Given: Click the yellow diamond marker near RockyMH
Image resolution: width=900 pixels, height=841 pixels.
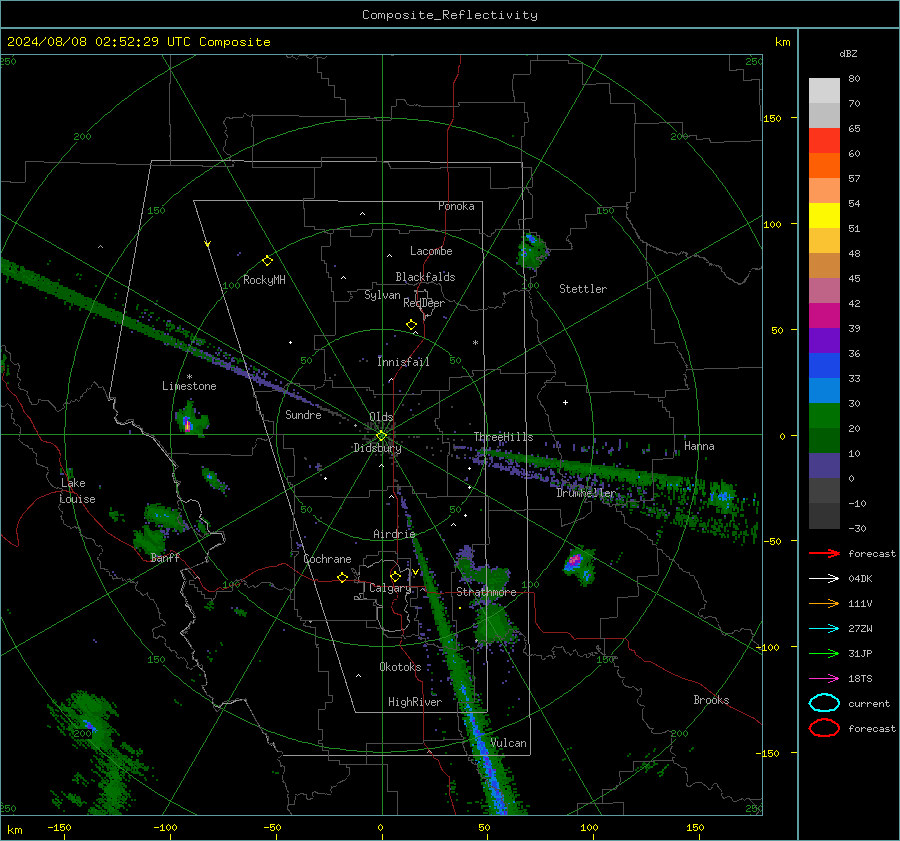Looking at the screenshot, I should tap(267, 261).
